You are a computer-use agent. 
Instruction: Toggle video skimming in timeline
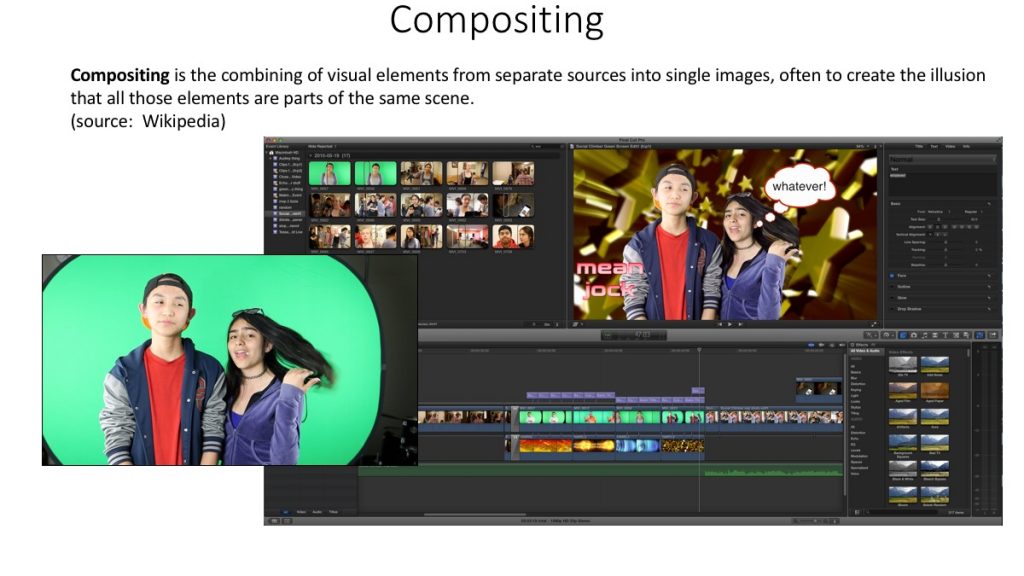click(x=811, y=345)
